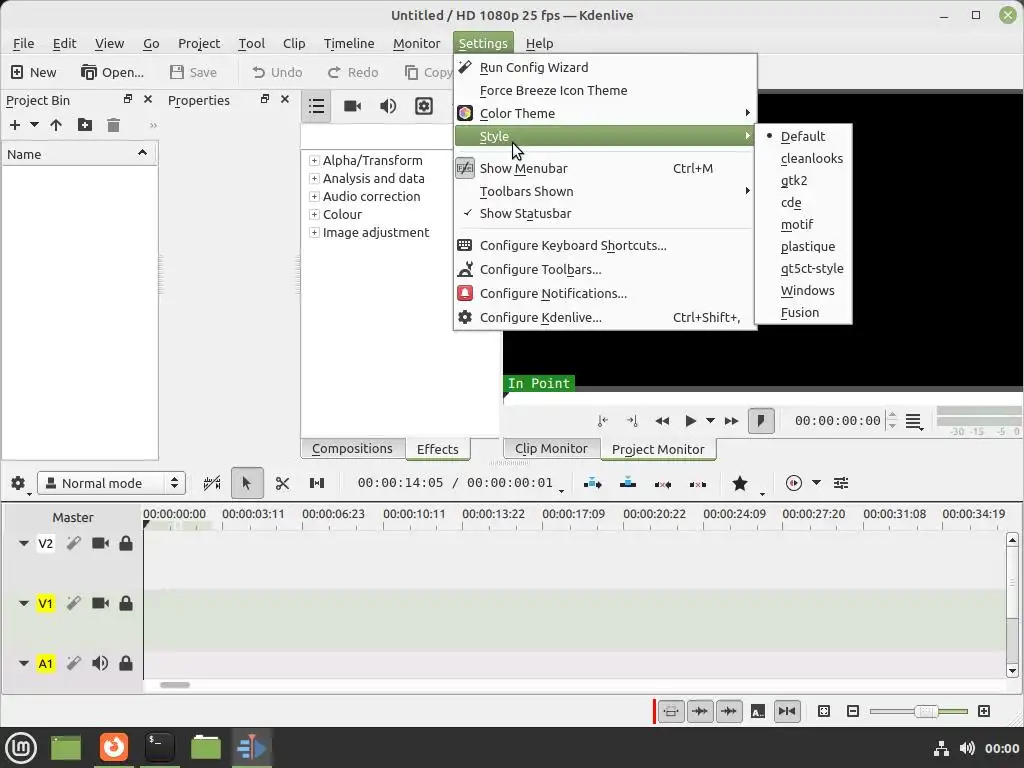Show custom effects icon in effects panel

point(424,106)
